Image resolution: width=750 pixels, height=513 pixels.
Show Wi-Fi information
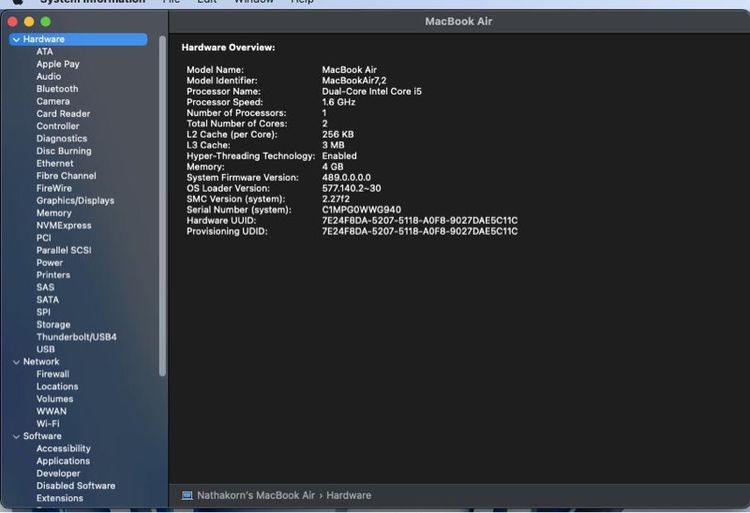pyautogui.click(x=48, y=425)
